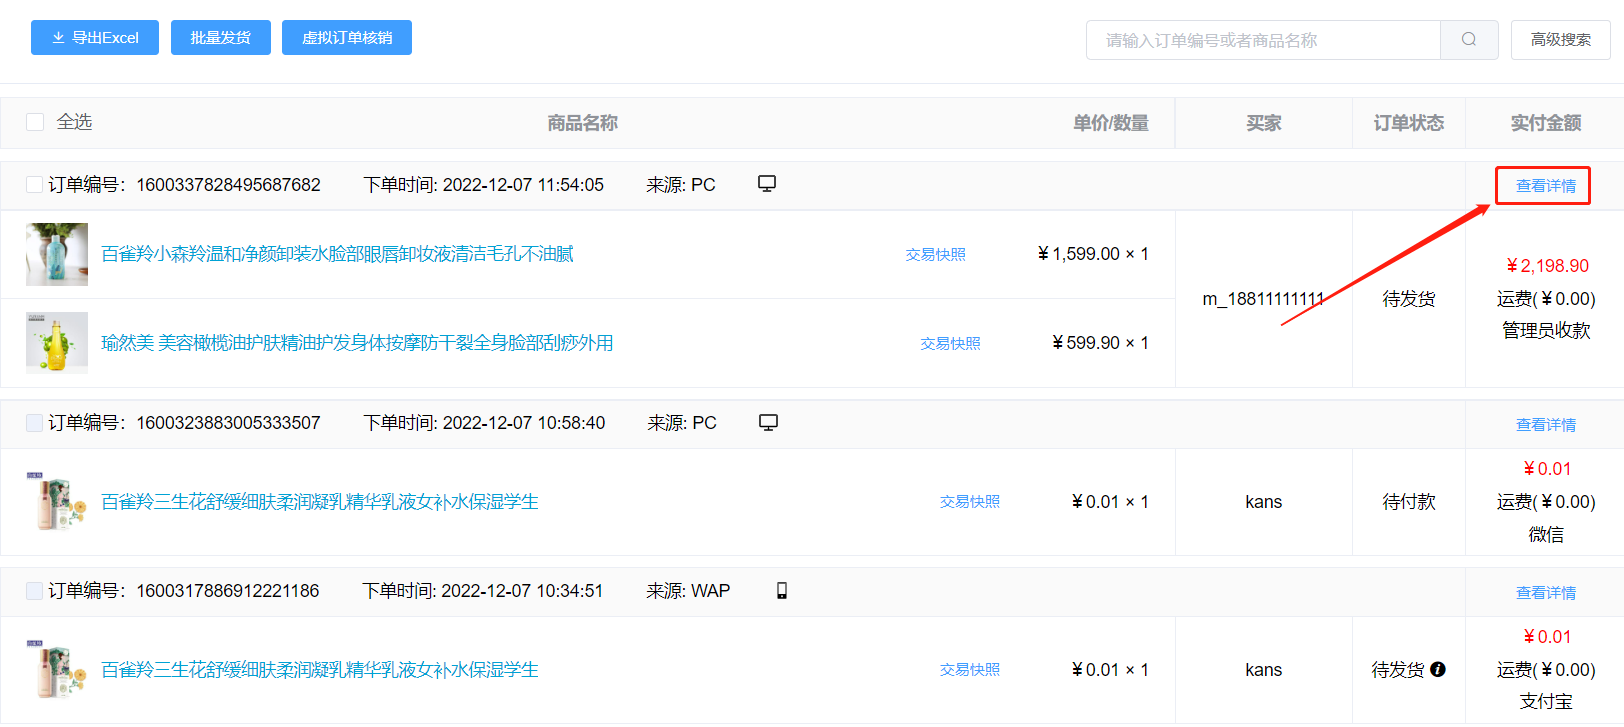Click the 待发货 status of the m_18811111111 order
Image resolution: width=1624 pixels, height=727 pixels.
point(1409,299)
